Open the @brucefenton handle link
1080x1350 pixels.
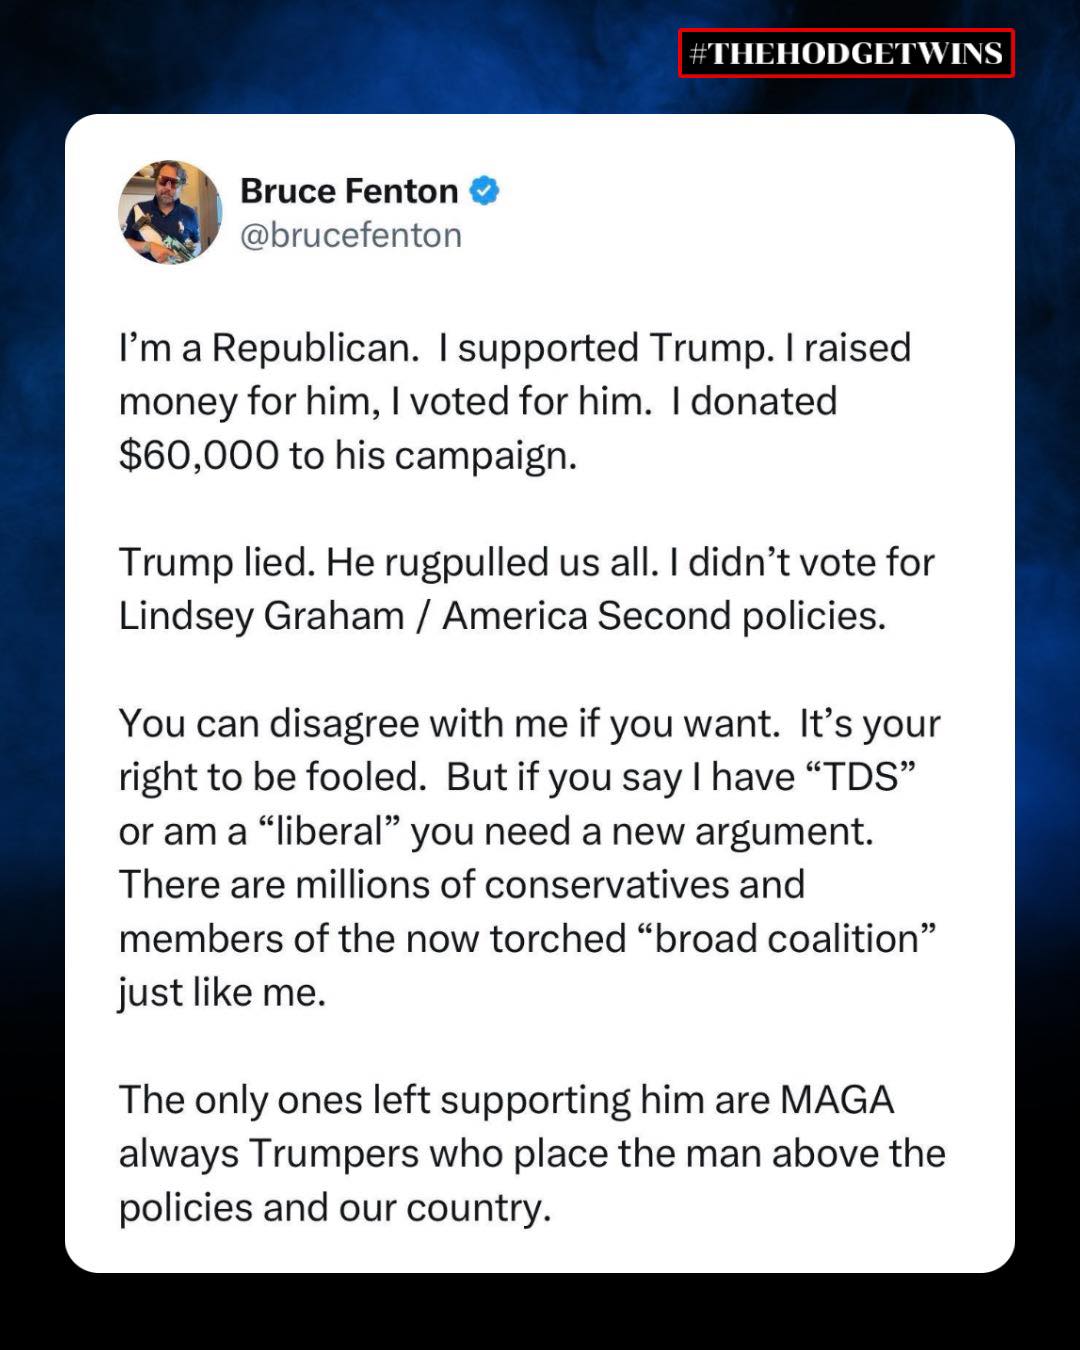[x=351, y=235]
